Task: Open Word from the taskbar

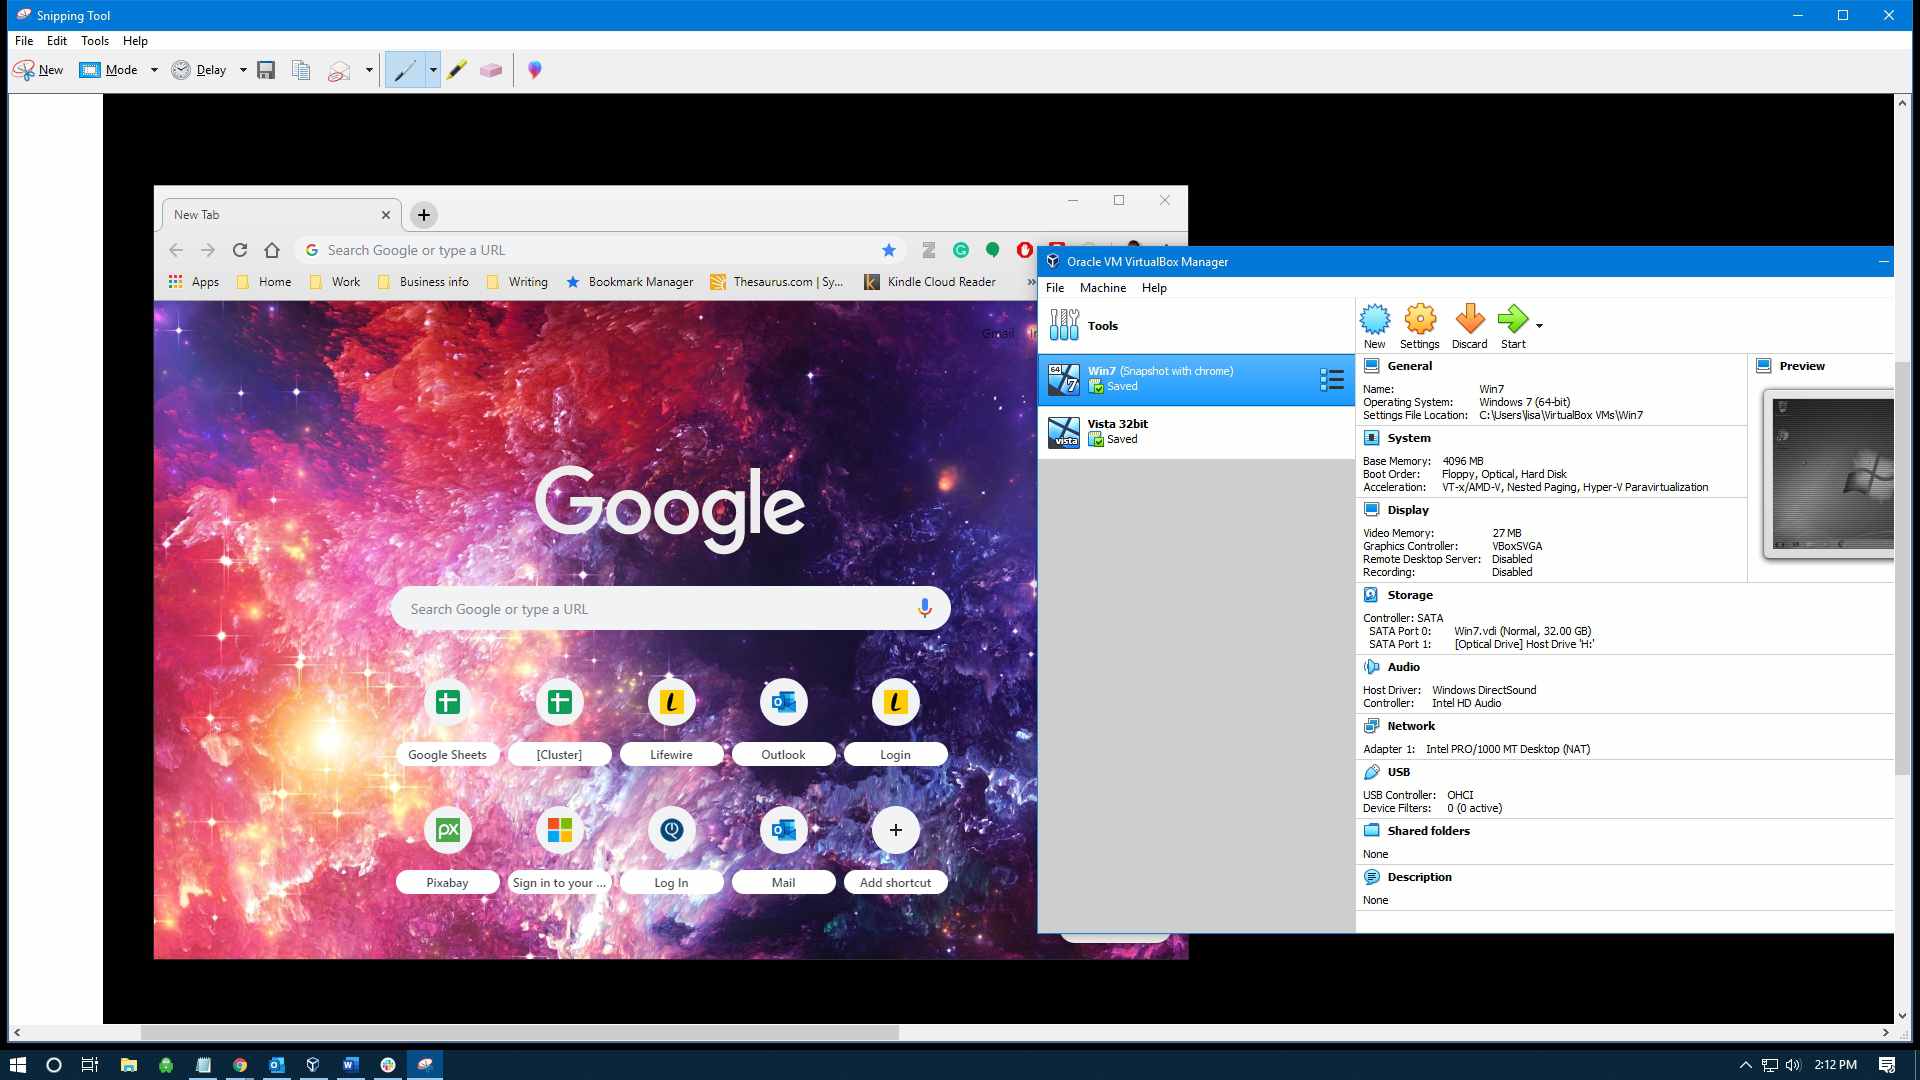Action: (x=350, y=1065)
